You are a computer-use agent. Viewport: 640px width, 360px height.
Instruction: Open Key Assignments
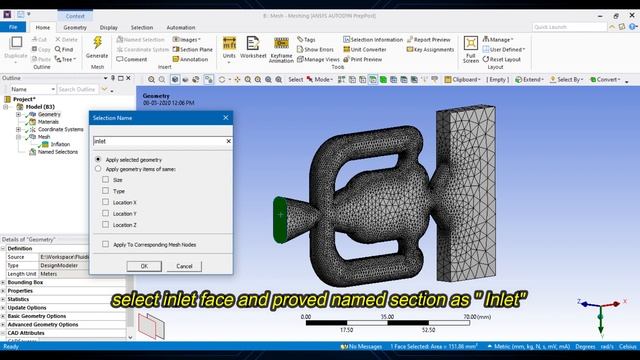[x=430, y=49]
